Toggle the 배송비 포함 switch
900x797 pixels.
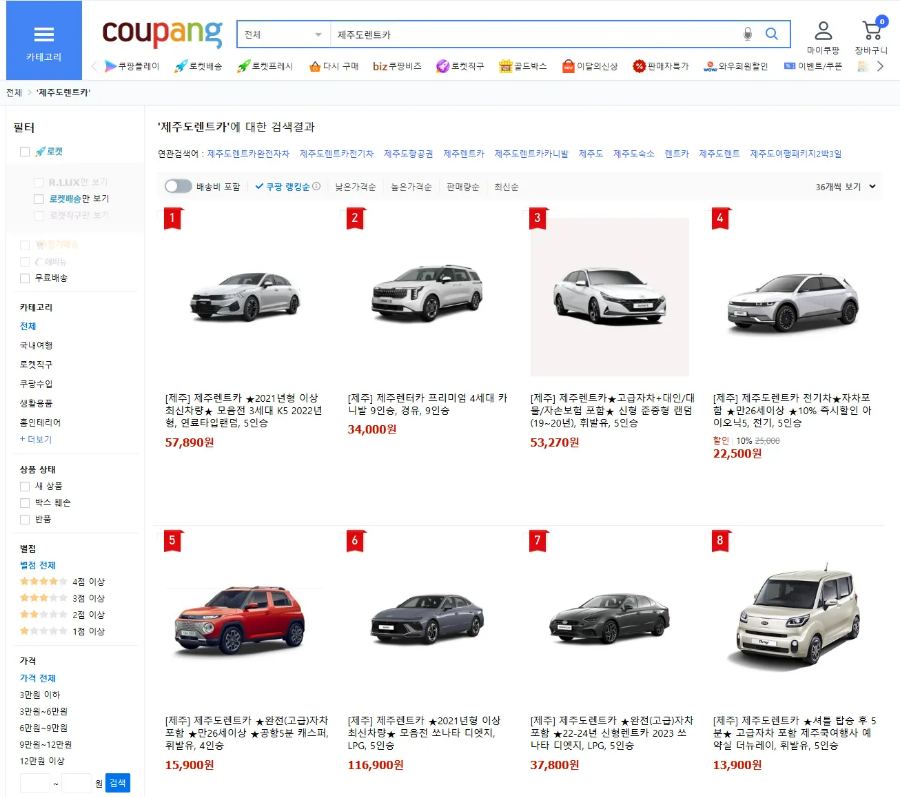click(178, 186)
